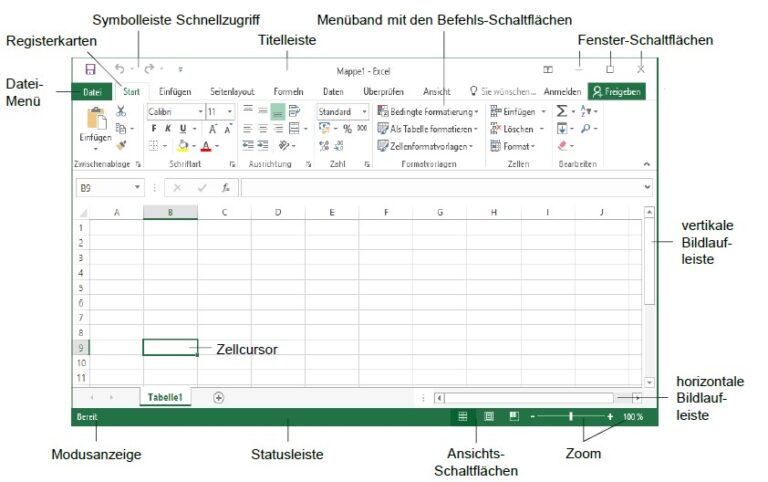
Task: Click the zoom slider handle
Action: [x=571, y=417]
